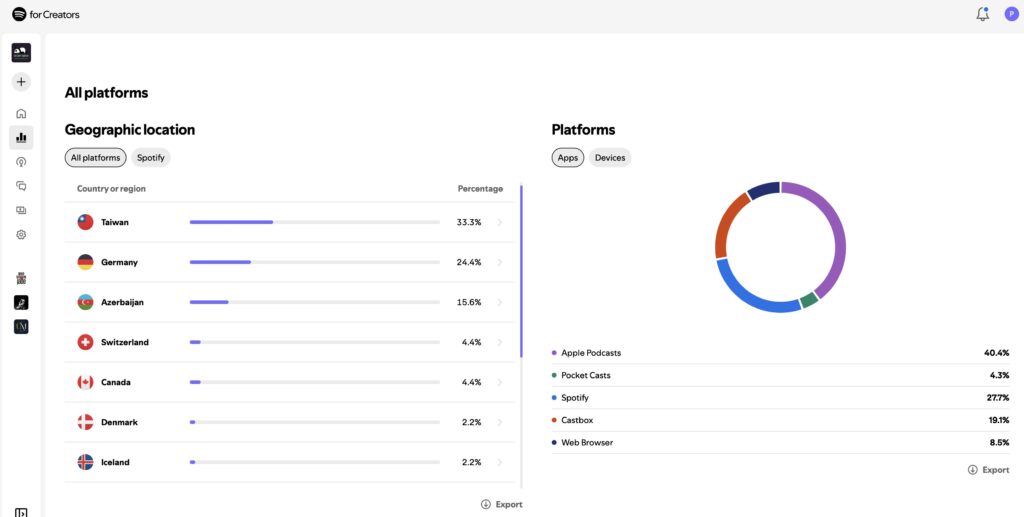Image resolution: width=1024 pixels, height=517 pixels.
Task: Click the scrollbar of the country list
Action: click(x=521, y=272)
